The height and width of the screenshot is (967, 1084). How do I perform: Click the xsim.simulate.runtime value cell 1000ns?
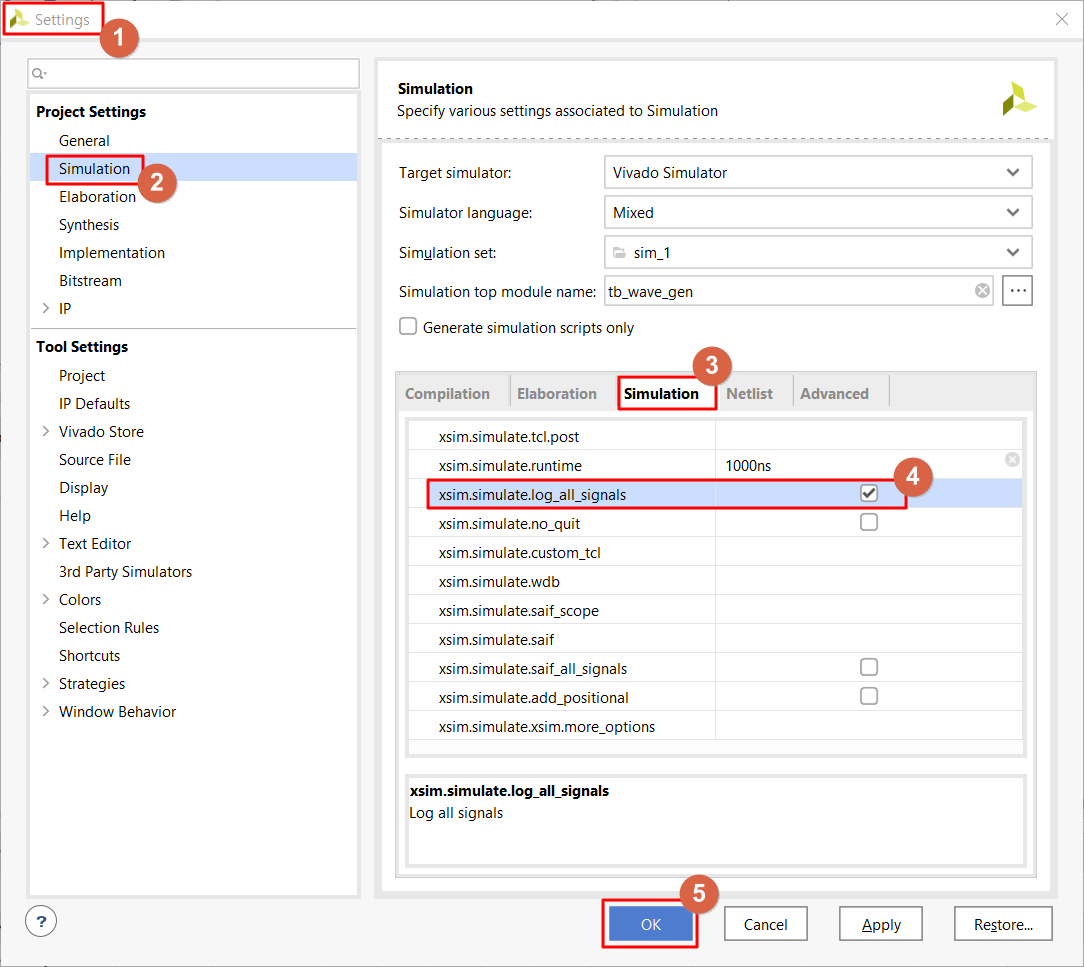point(868,465)
